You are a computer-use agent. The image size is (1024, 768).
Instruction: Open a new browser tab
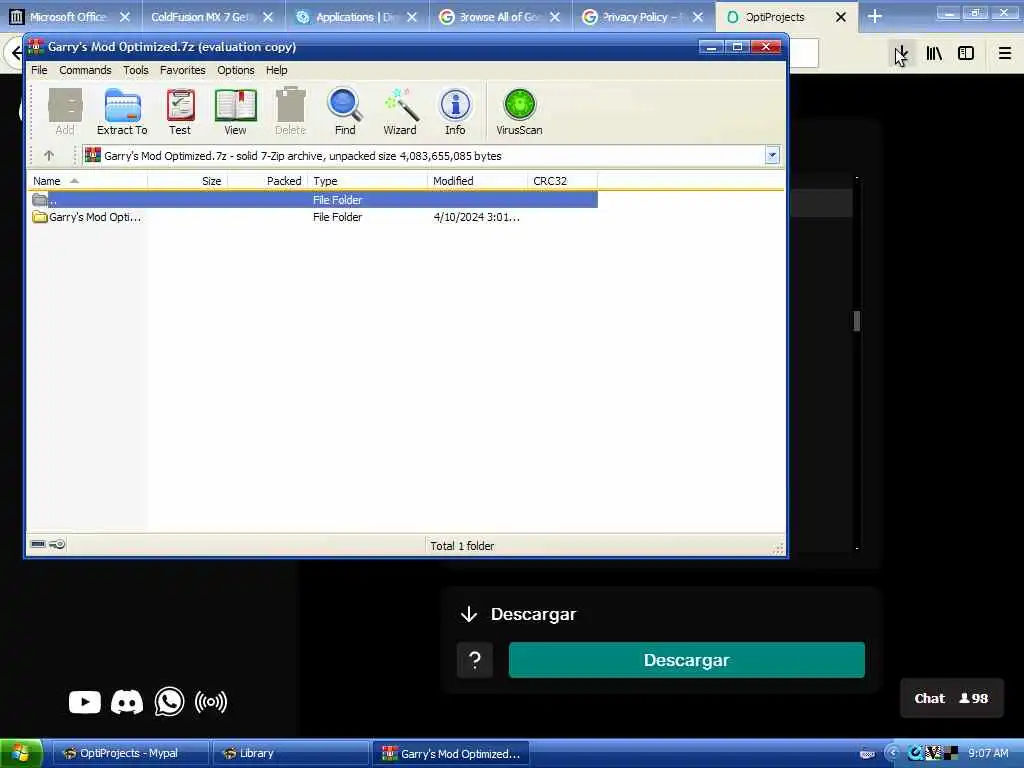[x=875, y=17]
